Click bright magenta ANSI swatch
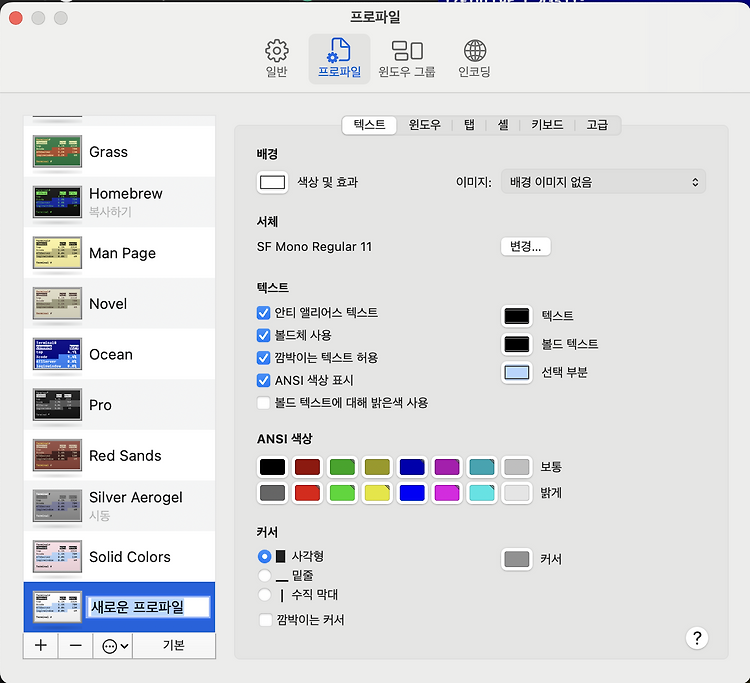The height and width of the screenshot is (683, 750). point(447,493)
